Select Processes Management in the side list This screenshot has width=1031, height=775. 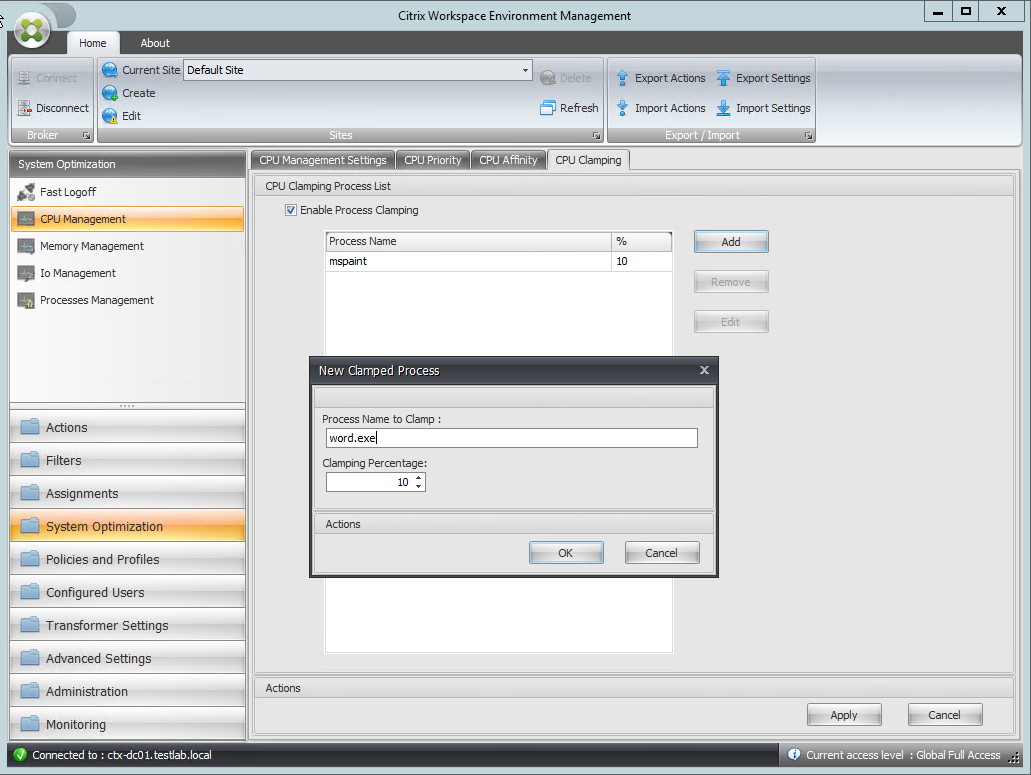128,300
